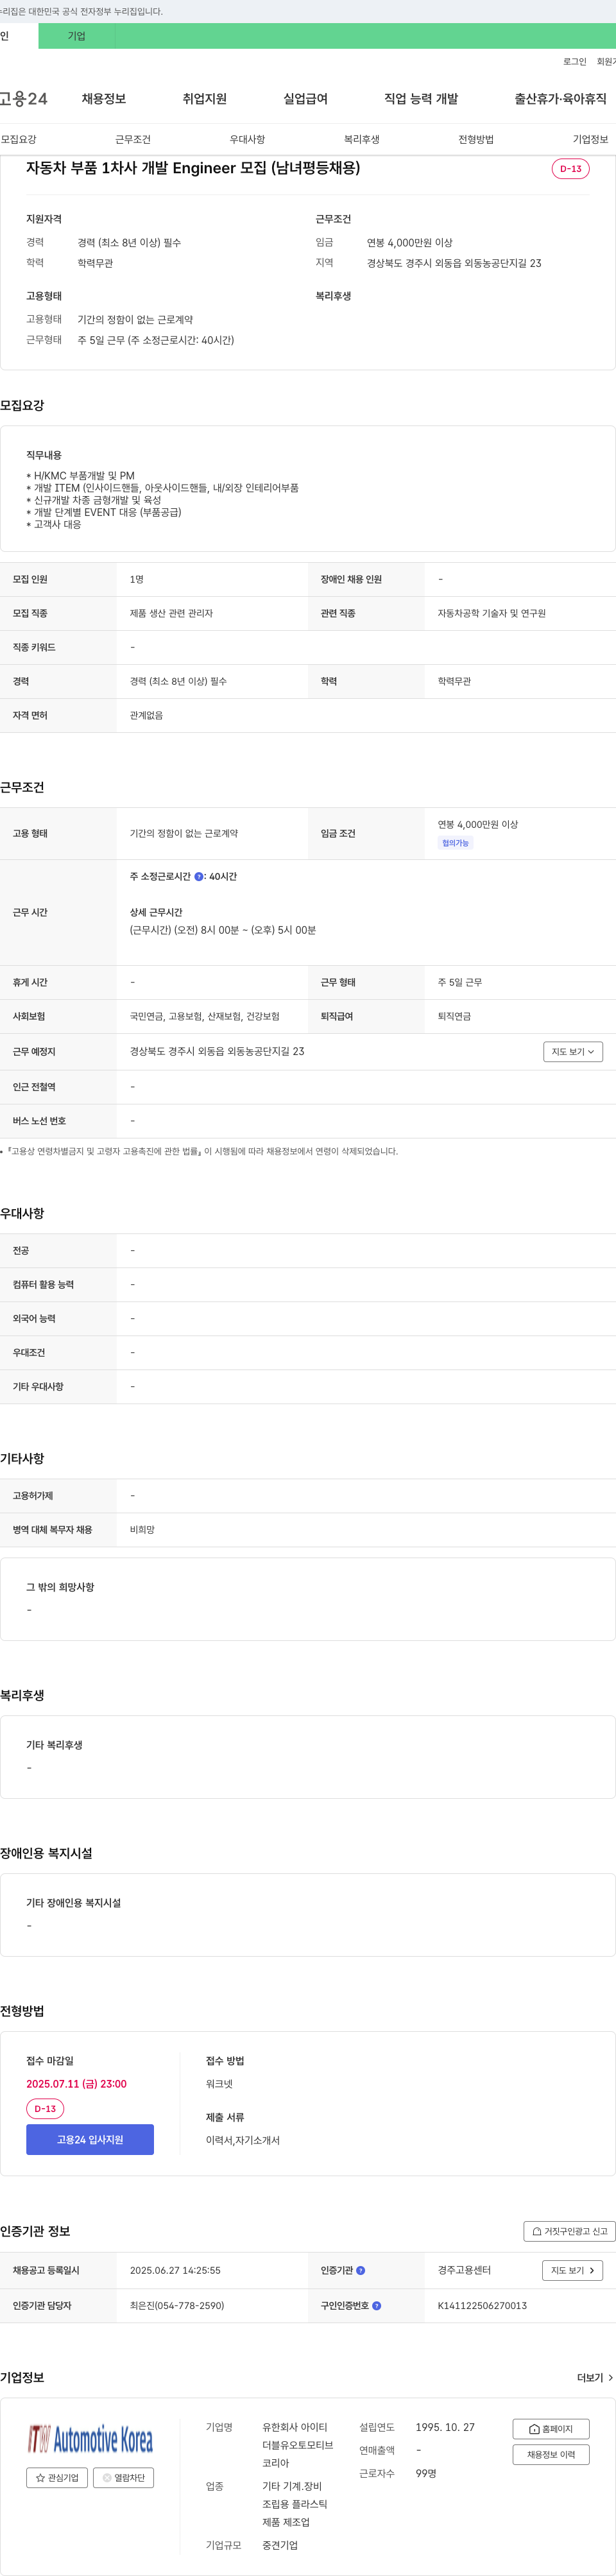616x2576 pixels.
Task: Click the 열람차단 block button
Action: (123, 2477)
